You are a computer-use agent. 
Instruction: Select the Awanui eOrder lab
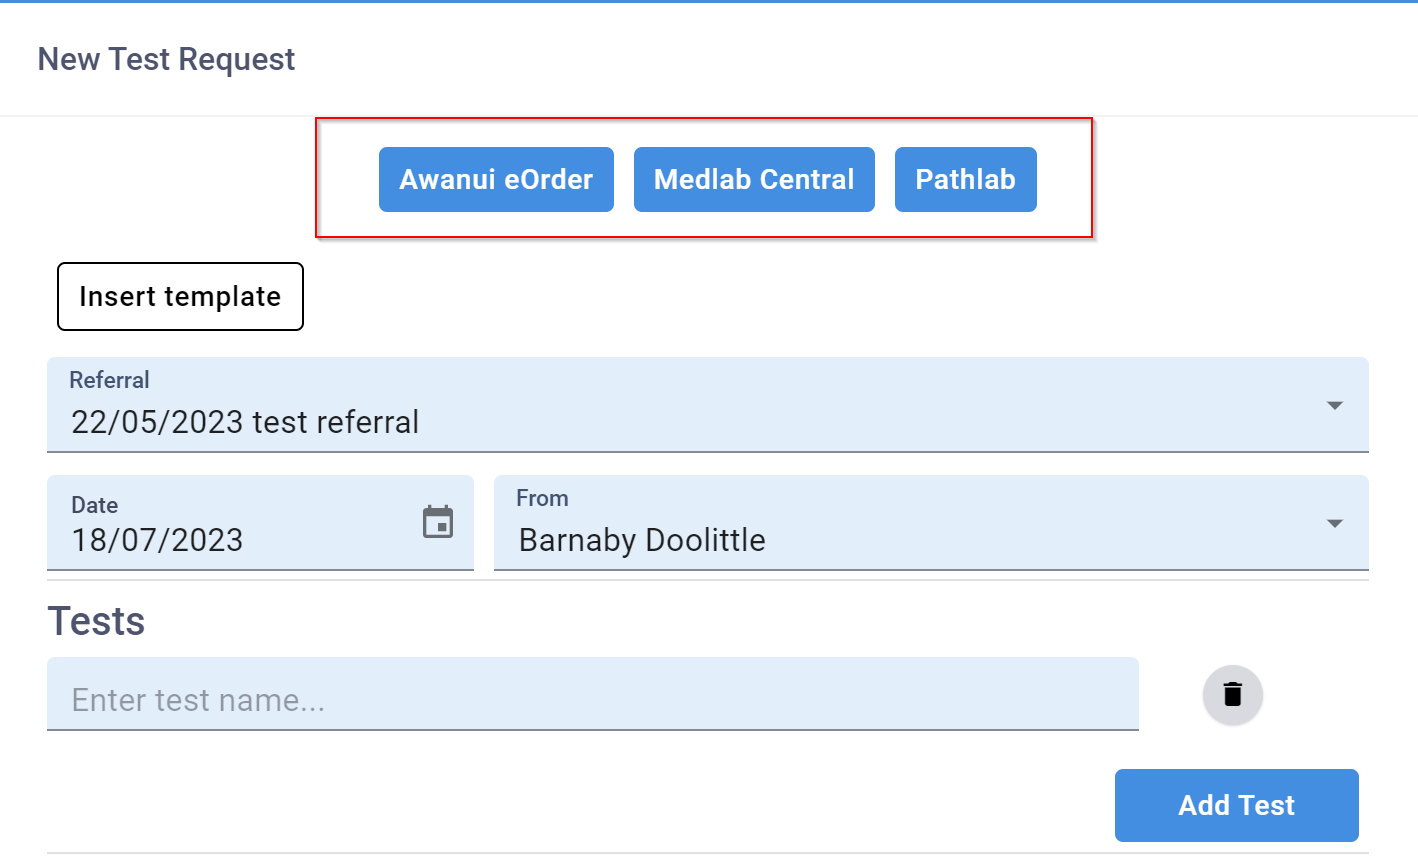[496, 179]
